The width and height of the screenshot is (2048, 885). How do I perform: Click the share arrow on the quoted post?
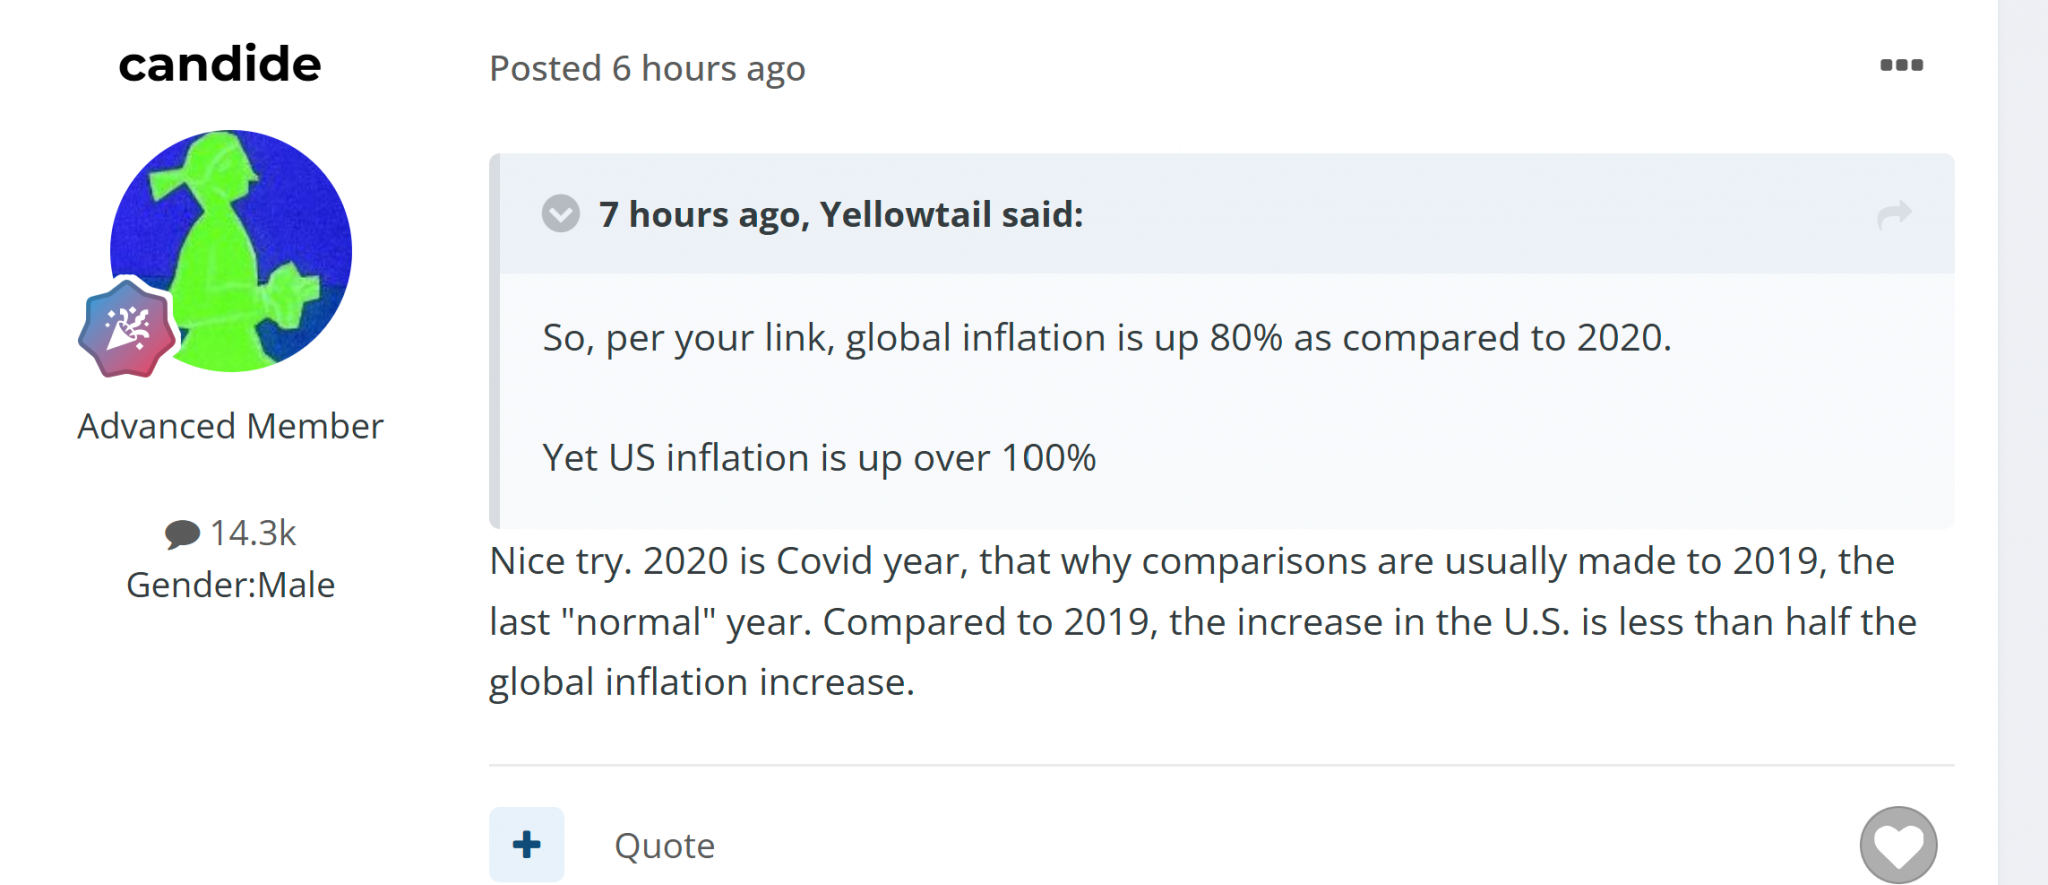[x=1897, y=213]
